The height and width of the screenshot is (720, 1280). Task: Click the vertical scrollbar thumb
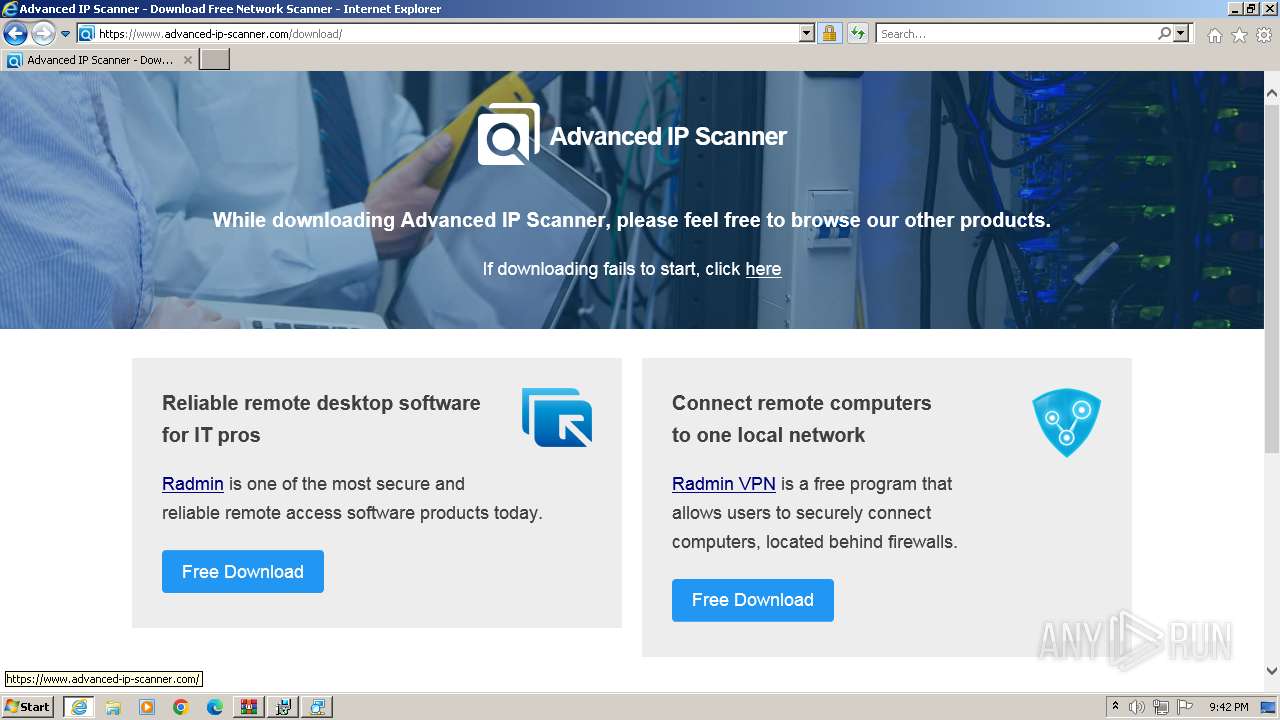[x=1272, y=280]
